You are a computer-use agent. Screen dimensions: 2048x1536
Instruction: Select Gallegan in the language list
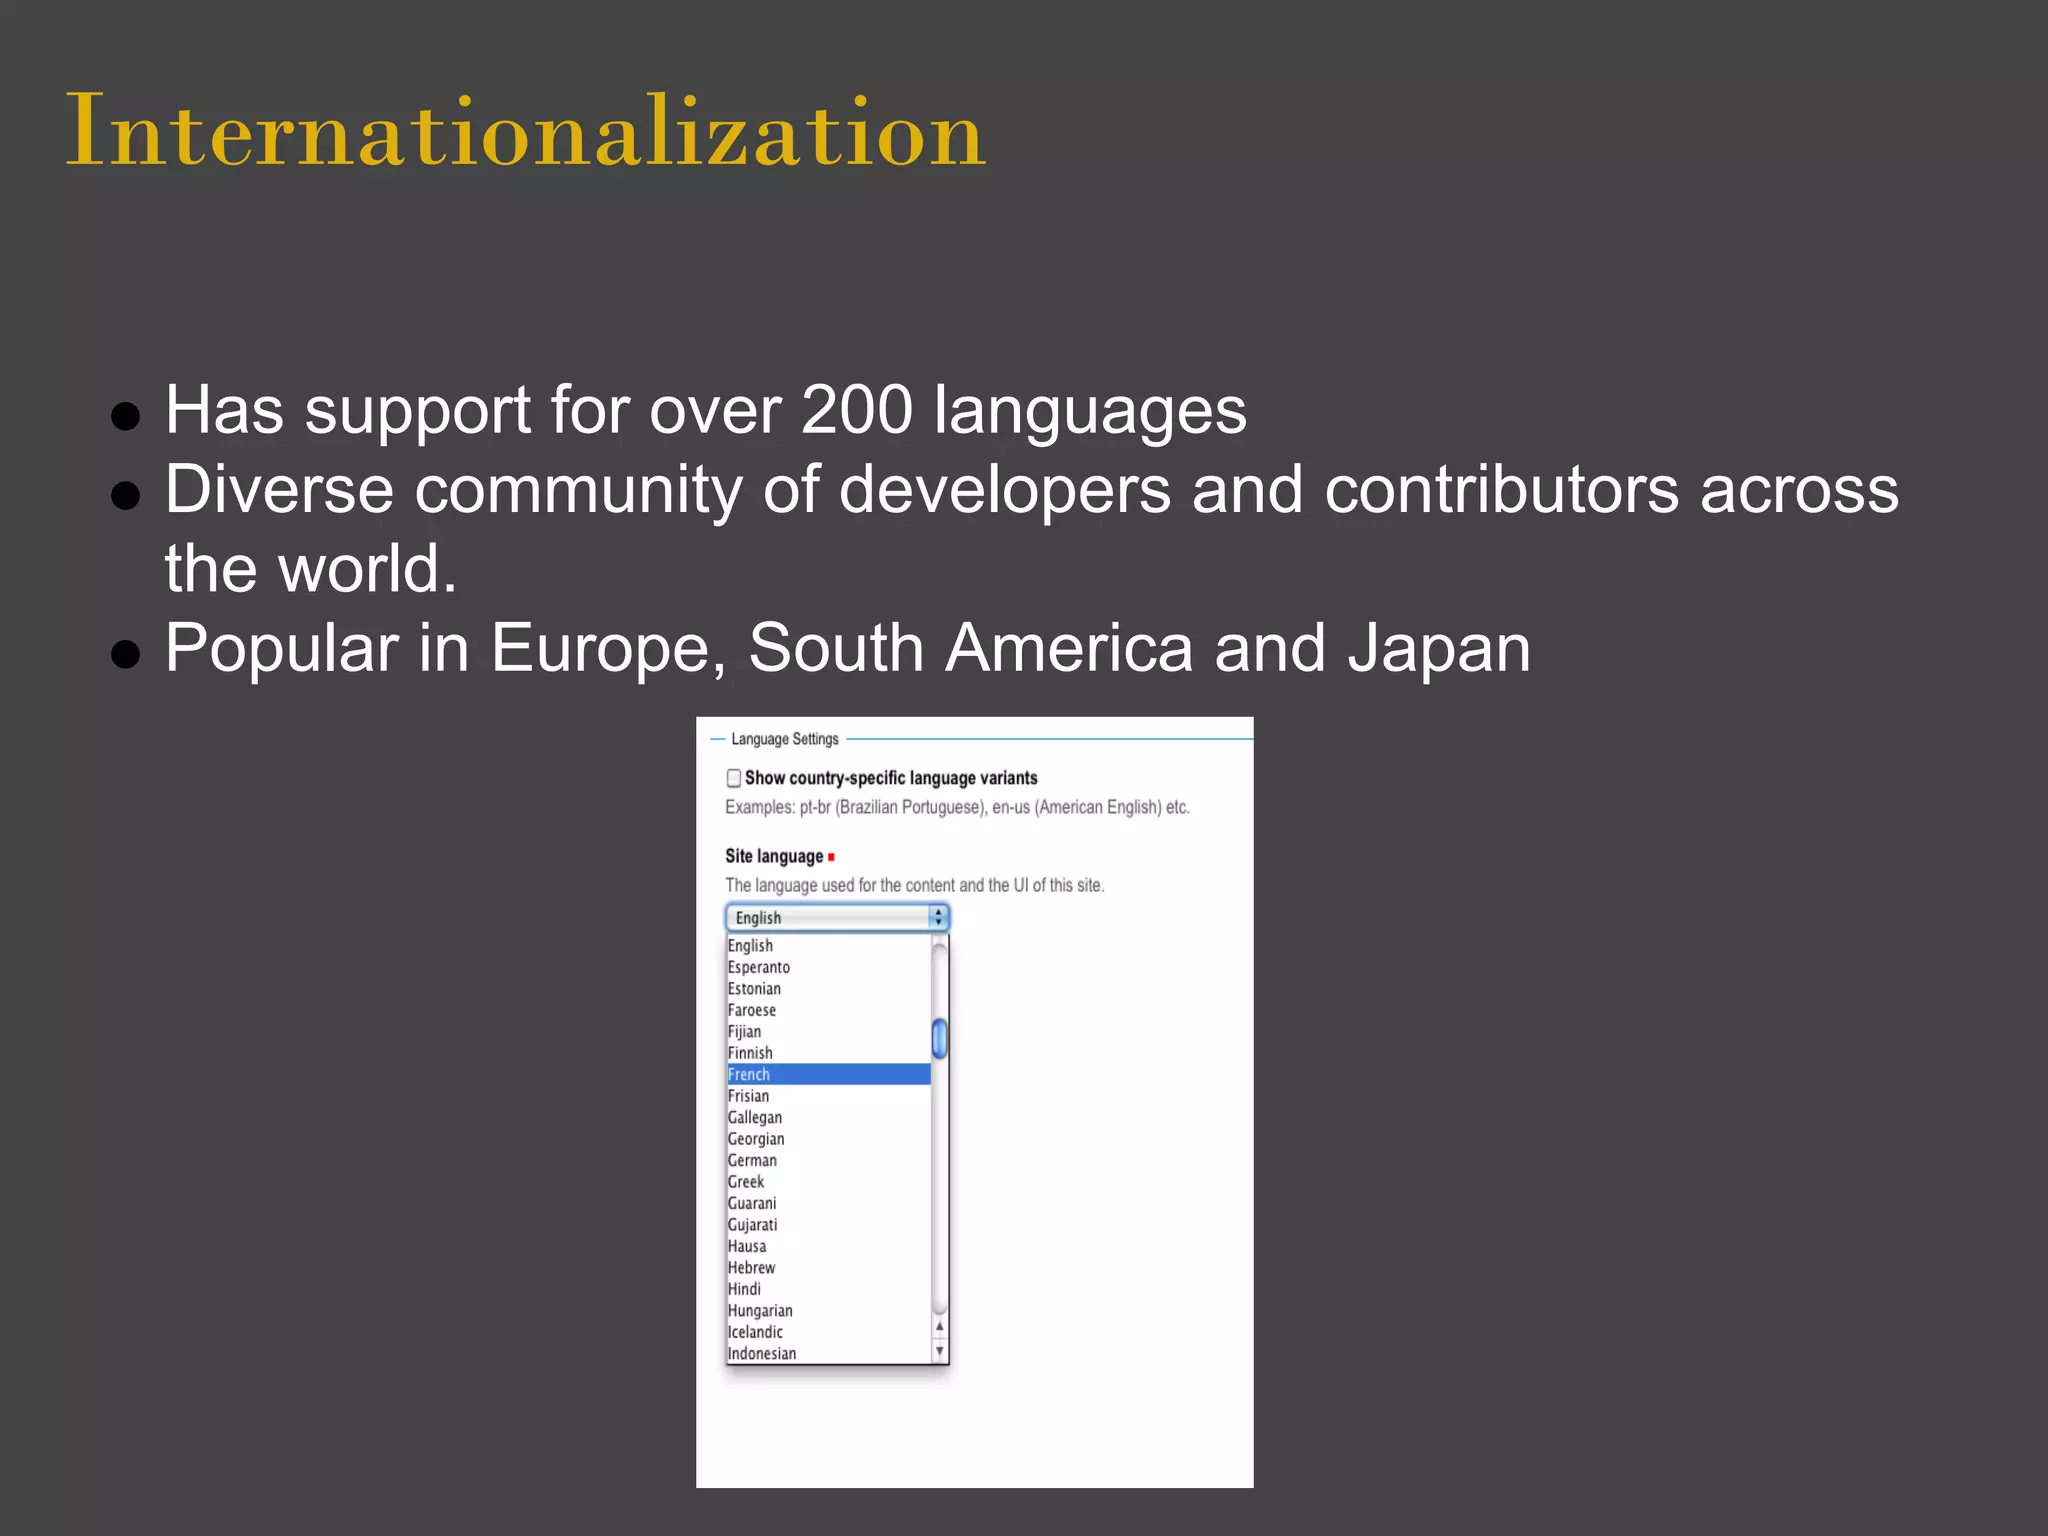pos(828,1117)
